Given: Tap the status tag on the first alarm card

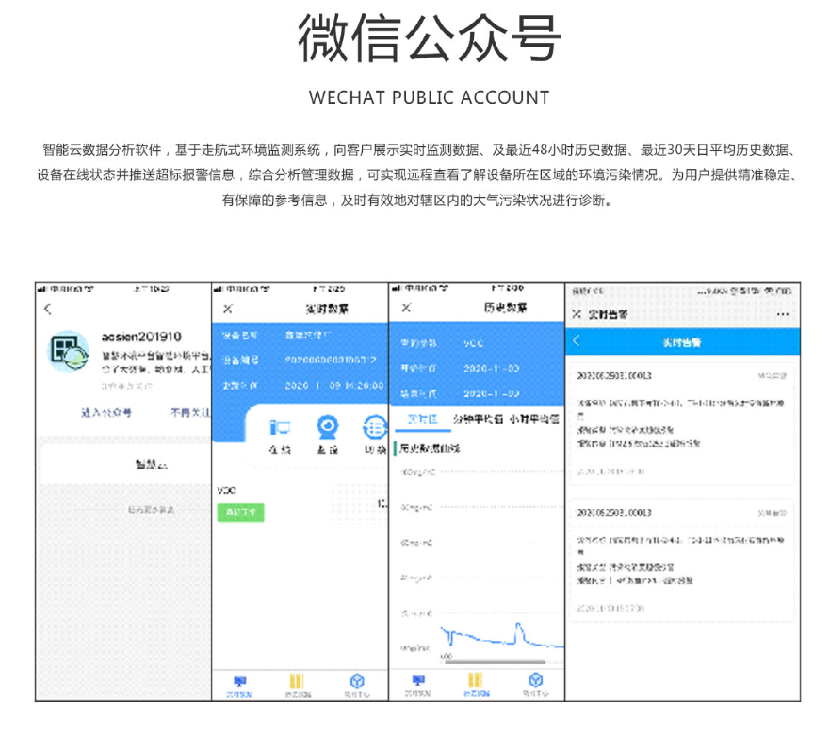Looking at the screenshot, I should pos(772,376).
